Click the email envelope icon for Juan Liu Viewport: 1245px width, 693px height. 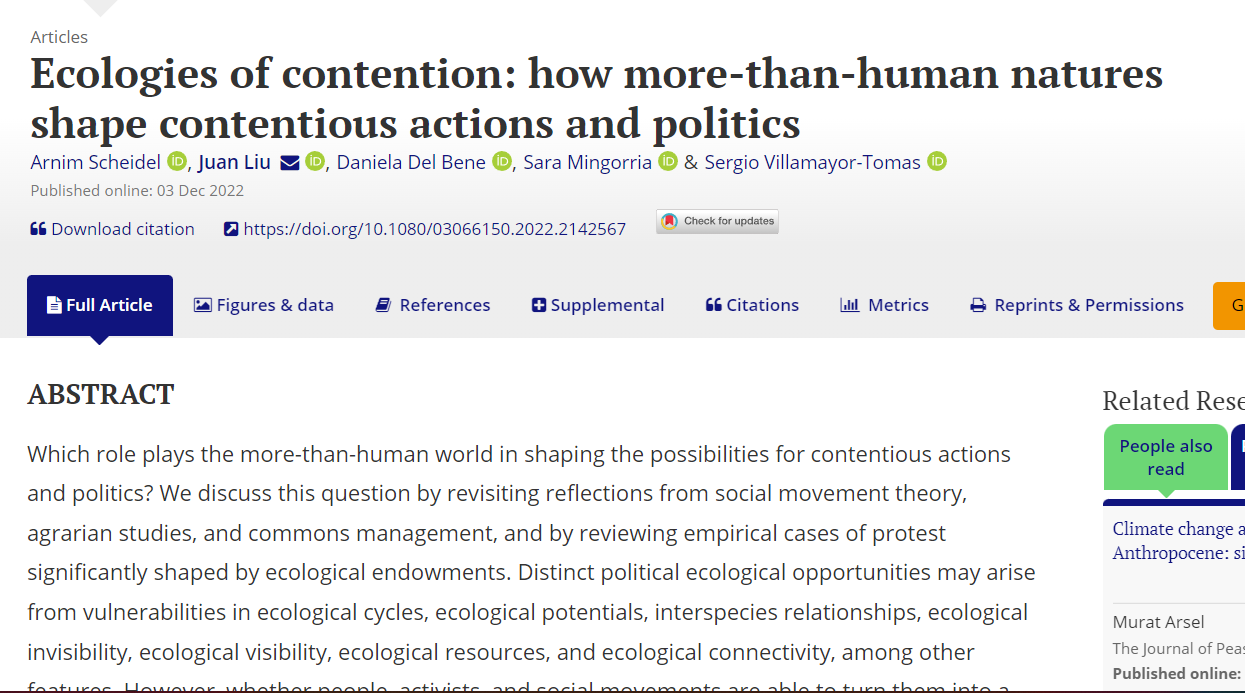click(290, 162)
